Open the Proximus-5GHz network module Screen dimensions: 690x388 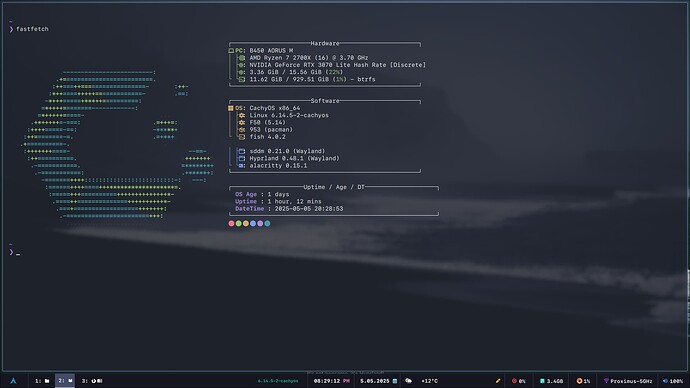(x=628, y=381)
